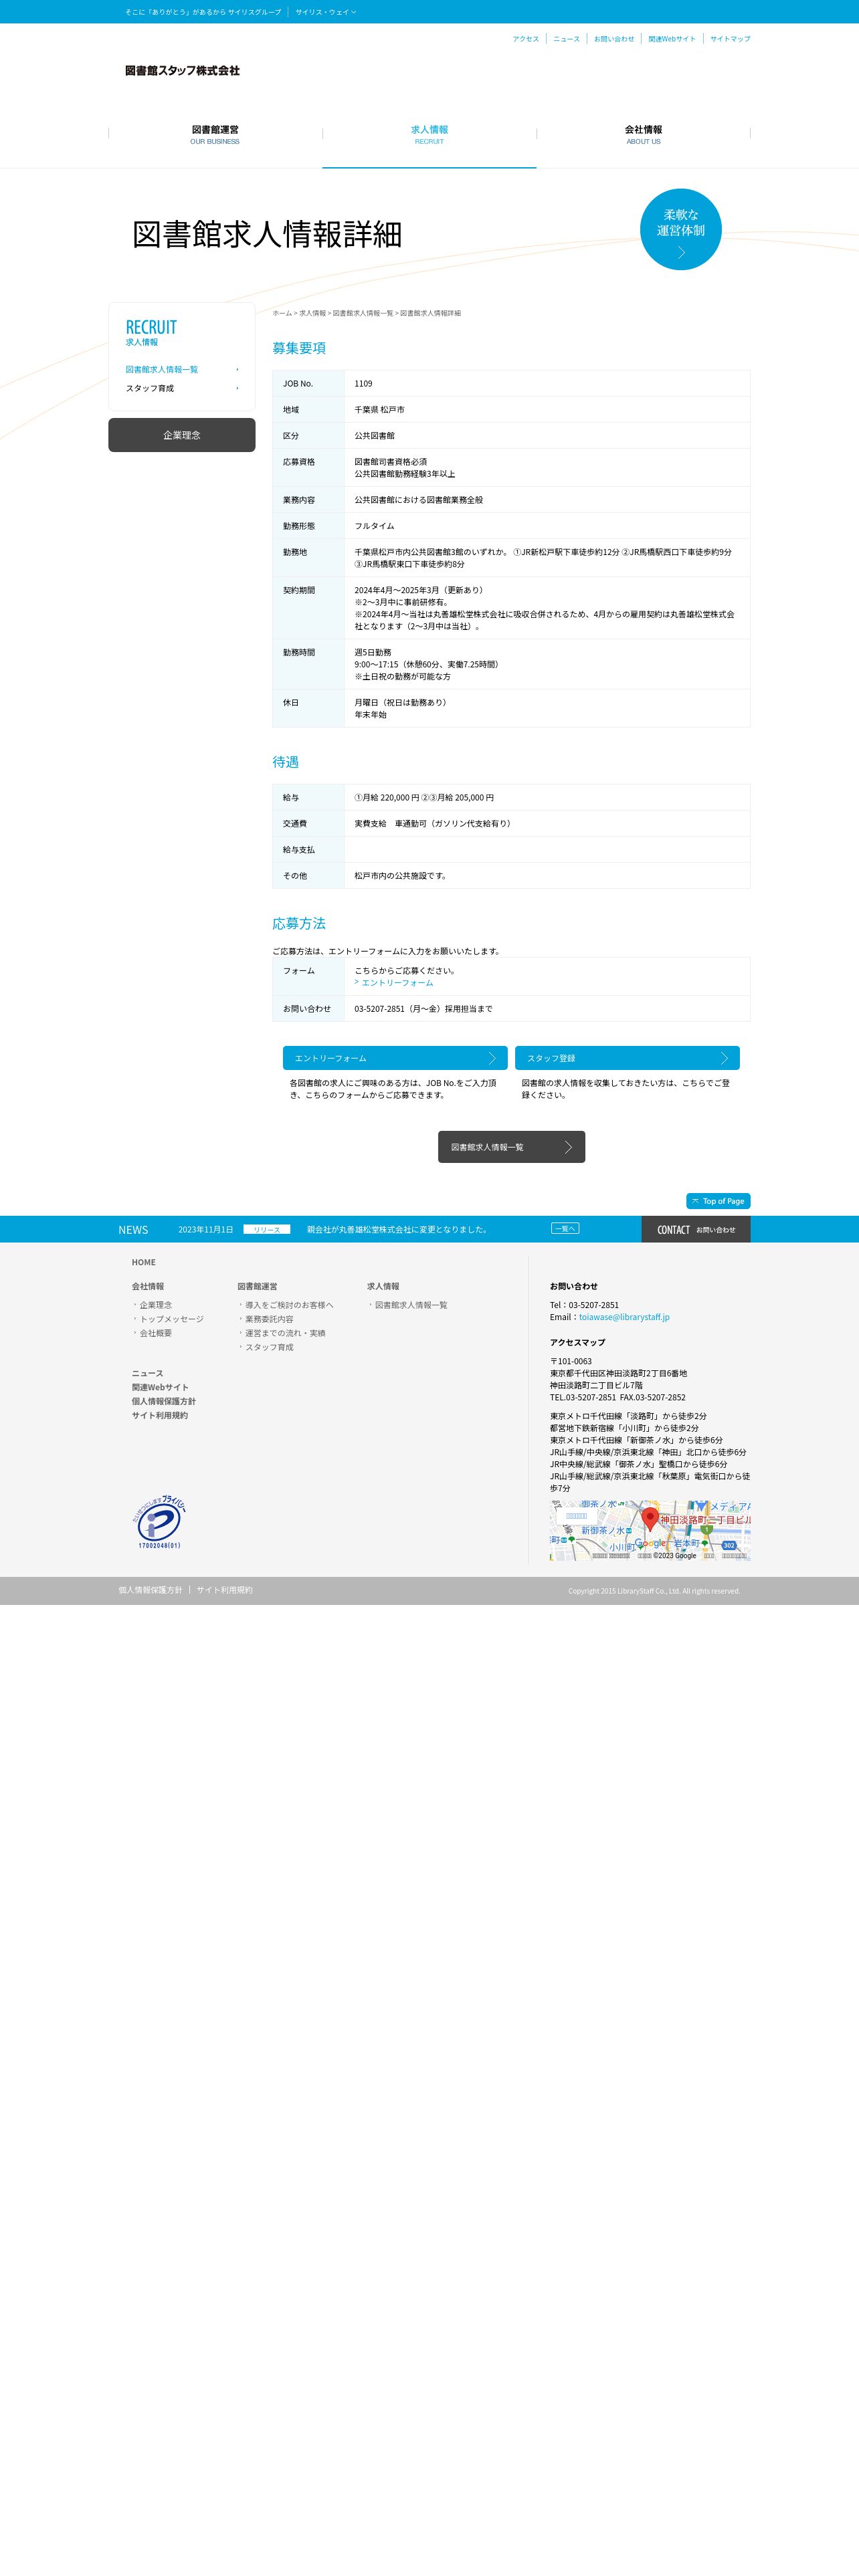
Task: Click 会社概要 in footer
Action: (155, 1333)
